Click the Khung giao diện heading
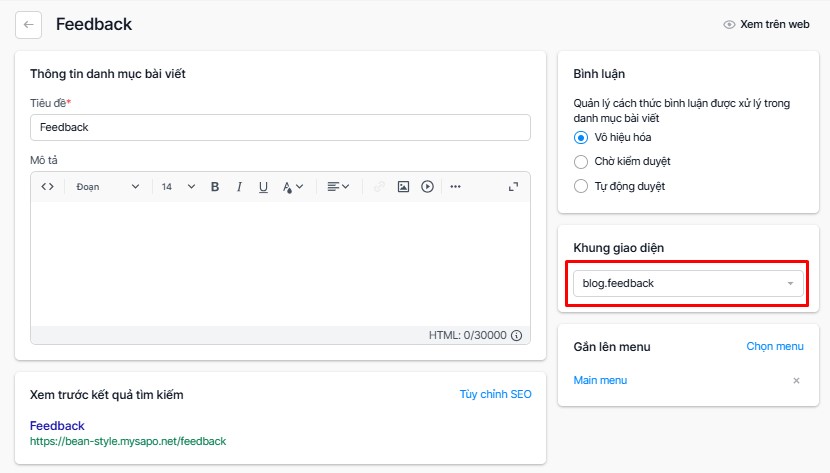Screen dimensions: 830x473 click(618, 248)
